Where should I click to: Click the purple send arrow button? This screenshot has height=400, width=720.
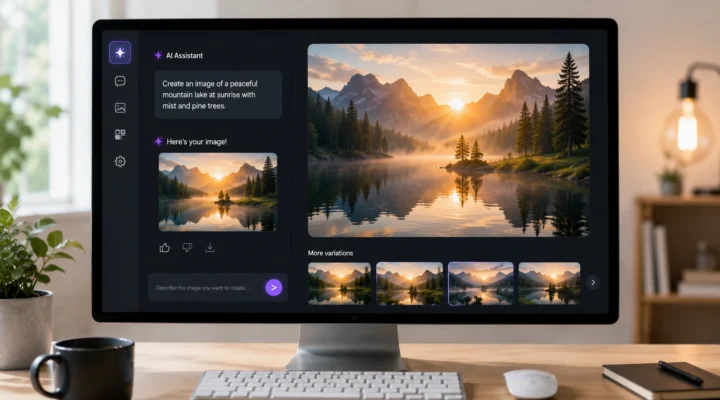point(274,287)
